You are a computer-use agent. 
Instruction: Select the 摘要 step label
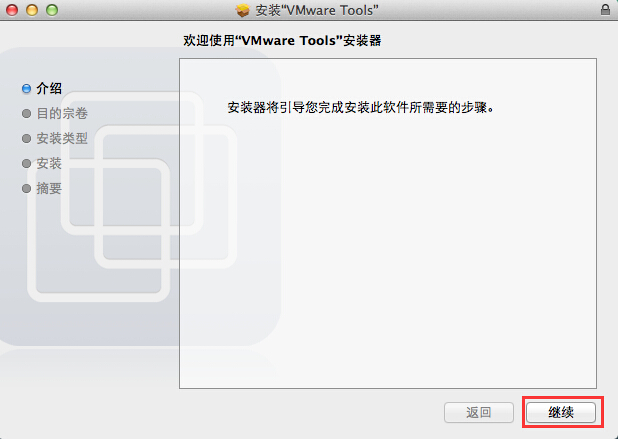(x=49, y=188)
